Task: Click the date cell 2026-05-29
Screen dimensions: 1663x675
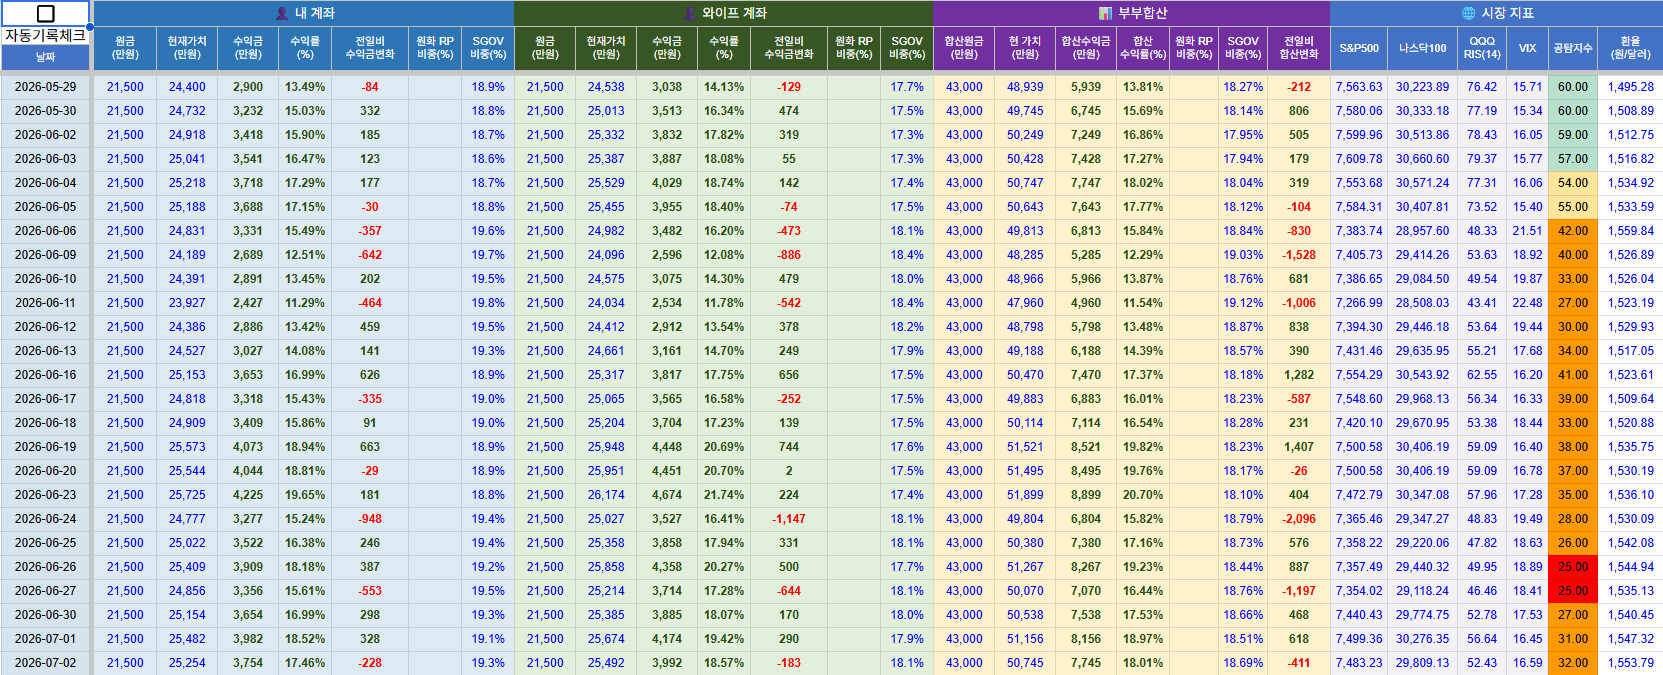Action: click(x=45, y=87)
